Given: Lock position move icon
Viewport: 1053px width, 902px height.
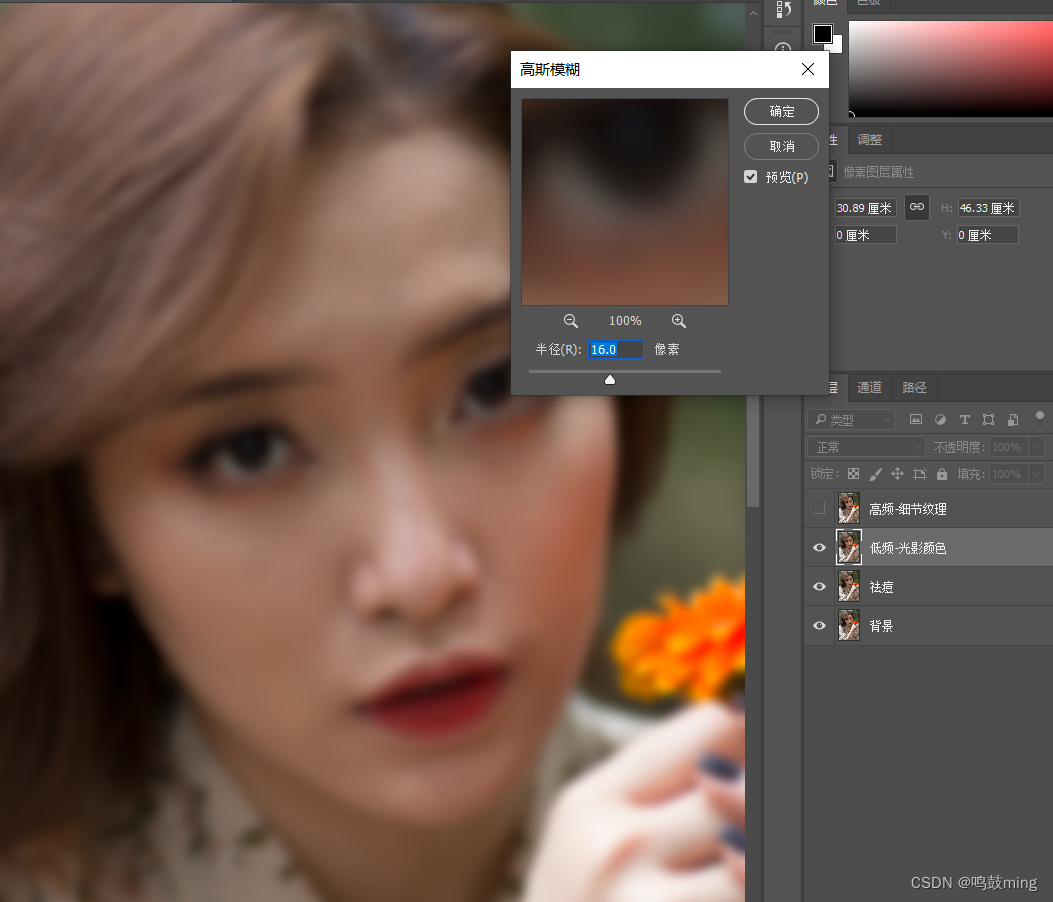Looking at the screenshot, I should pos(897,473).
